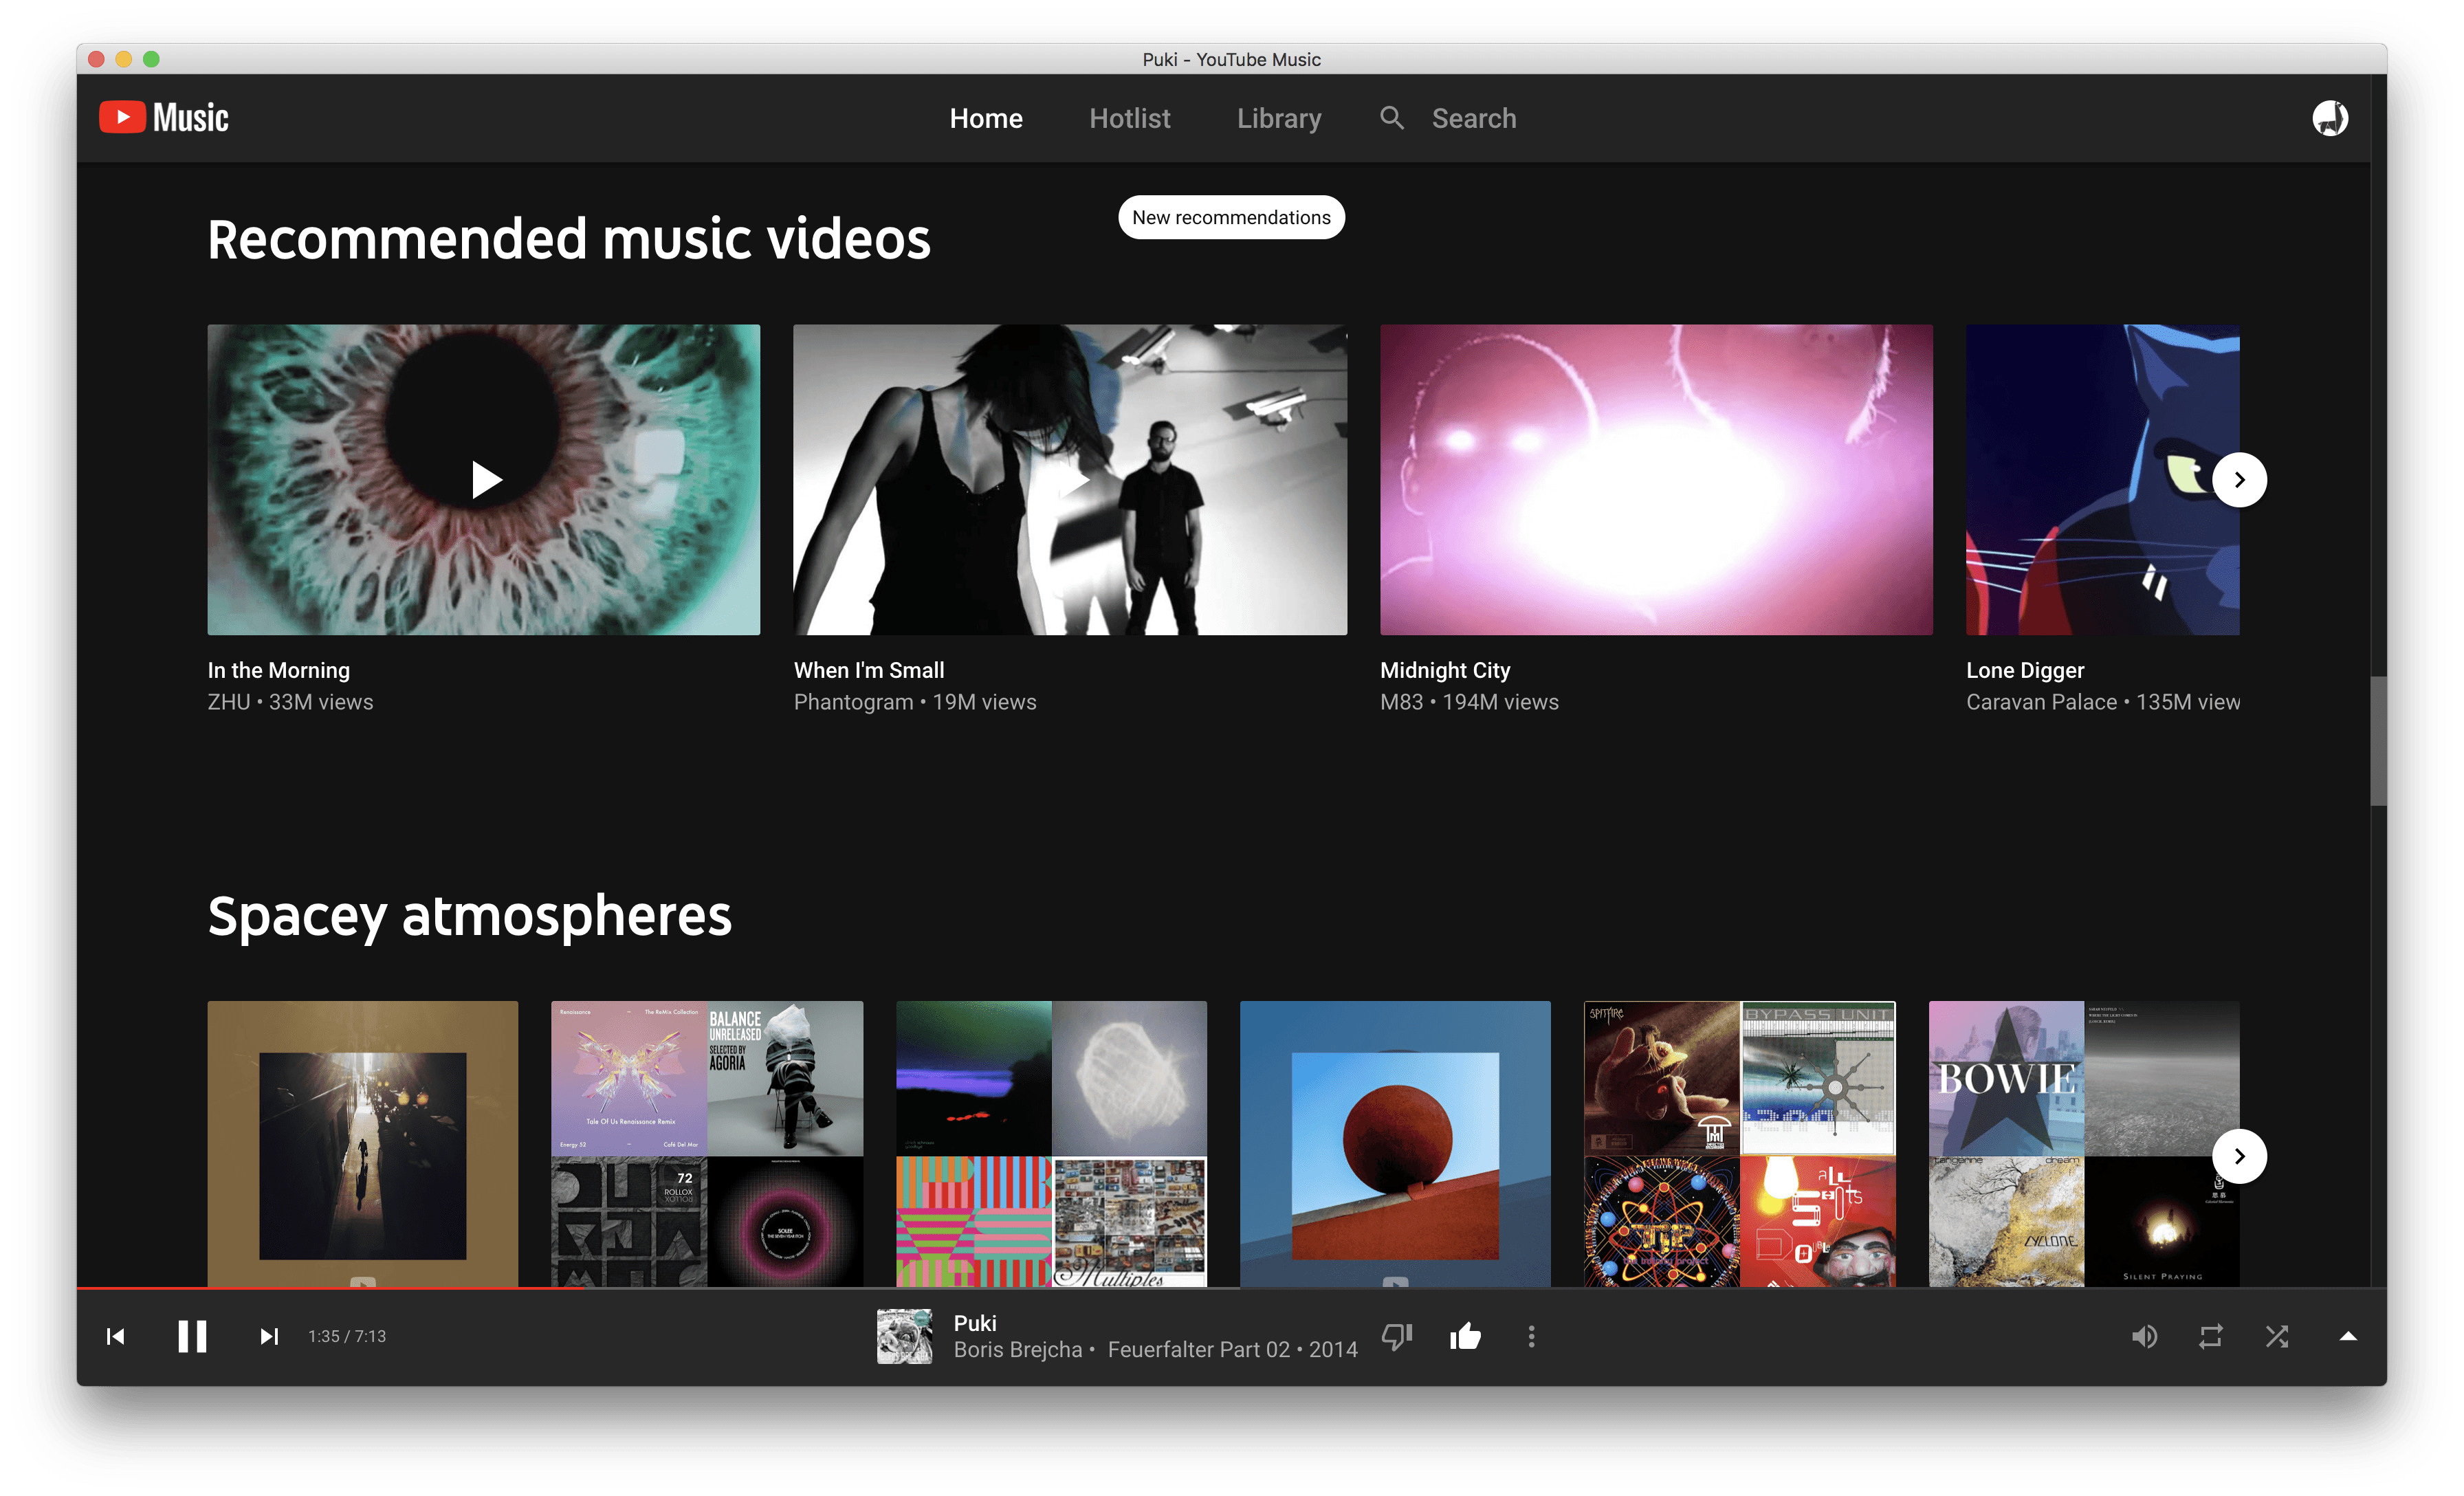Click the volume speaker icon
The image size is (2464, 1496).
coord(2144,1336)
